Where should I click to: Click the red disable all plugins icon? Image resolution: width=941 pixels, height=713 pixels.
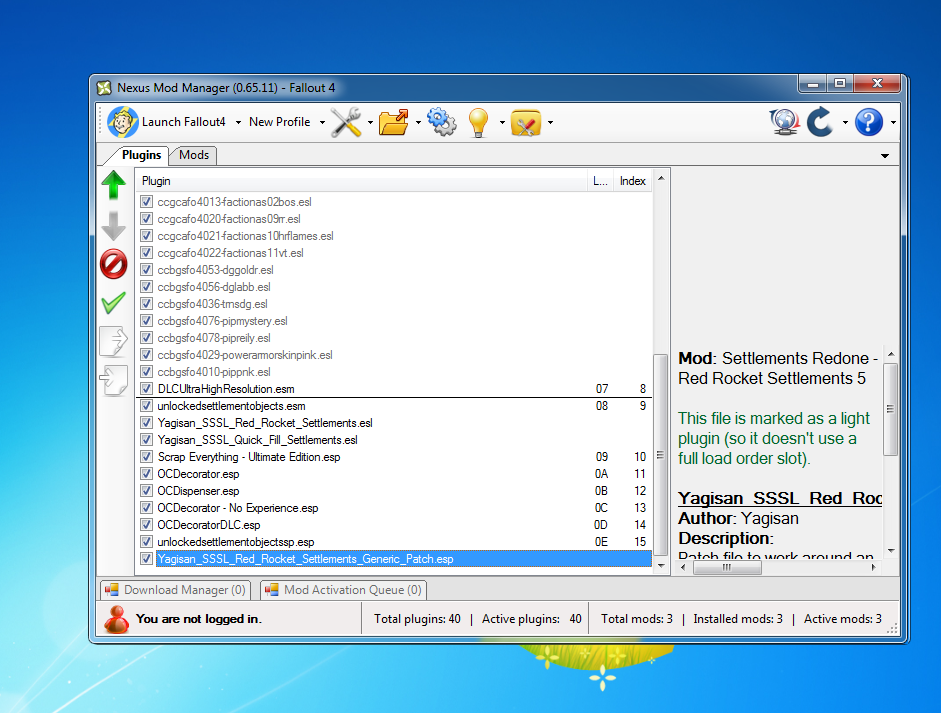pos(113,264)
